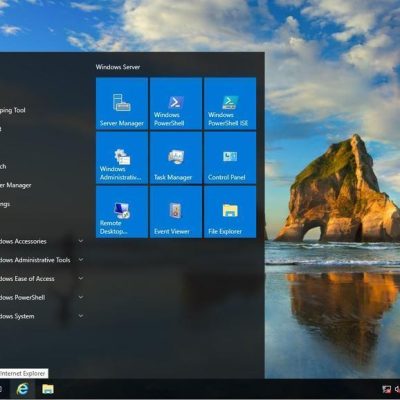The width and height of the screenshot is (400, 400).
Task: Select Server Manager in the app list
Action: pos(16,185)
